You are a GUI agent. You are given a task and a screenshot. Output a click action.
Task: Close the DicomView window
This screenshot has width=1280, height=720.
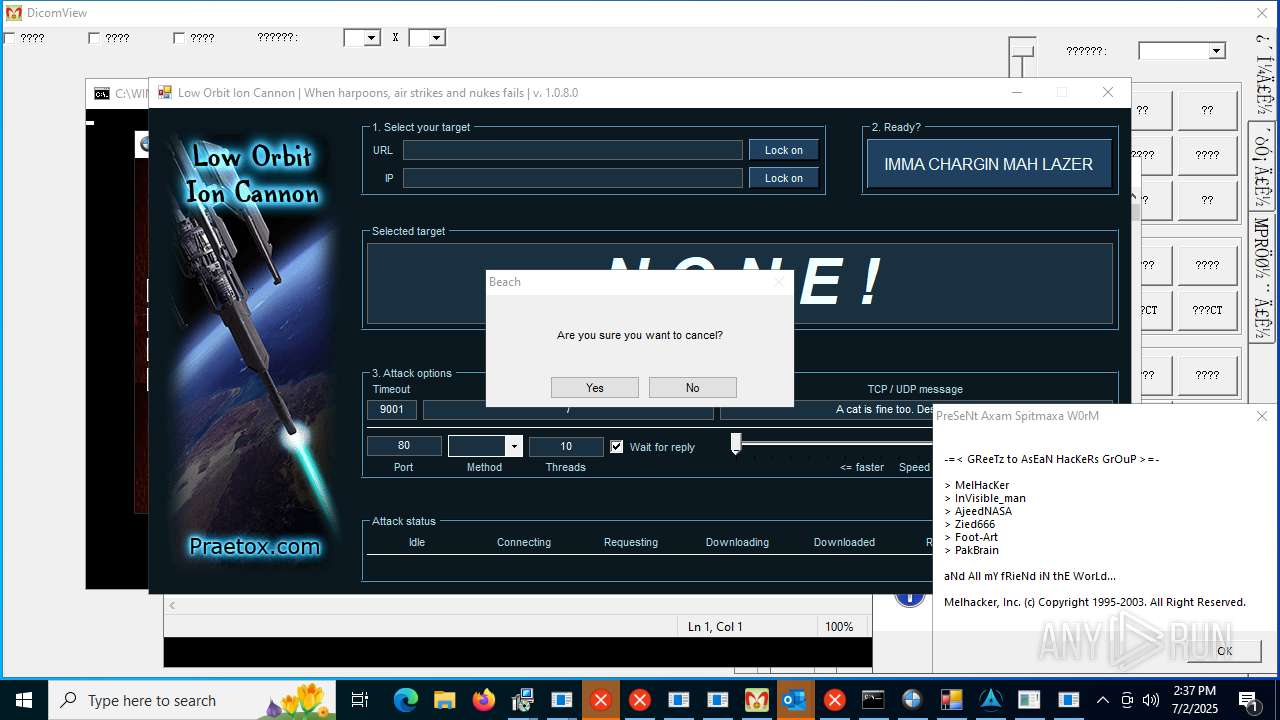click(x=1262, y=13)
